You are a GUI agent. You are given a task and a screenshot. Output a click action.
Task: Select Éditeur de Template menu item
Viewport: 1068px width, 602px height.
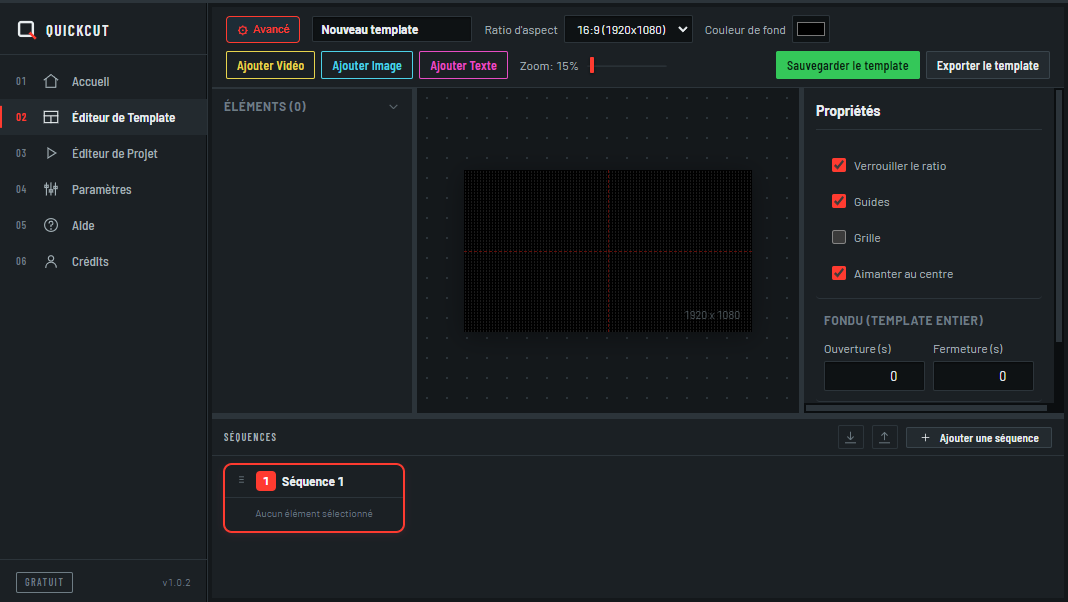[x=104, y=117]
